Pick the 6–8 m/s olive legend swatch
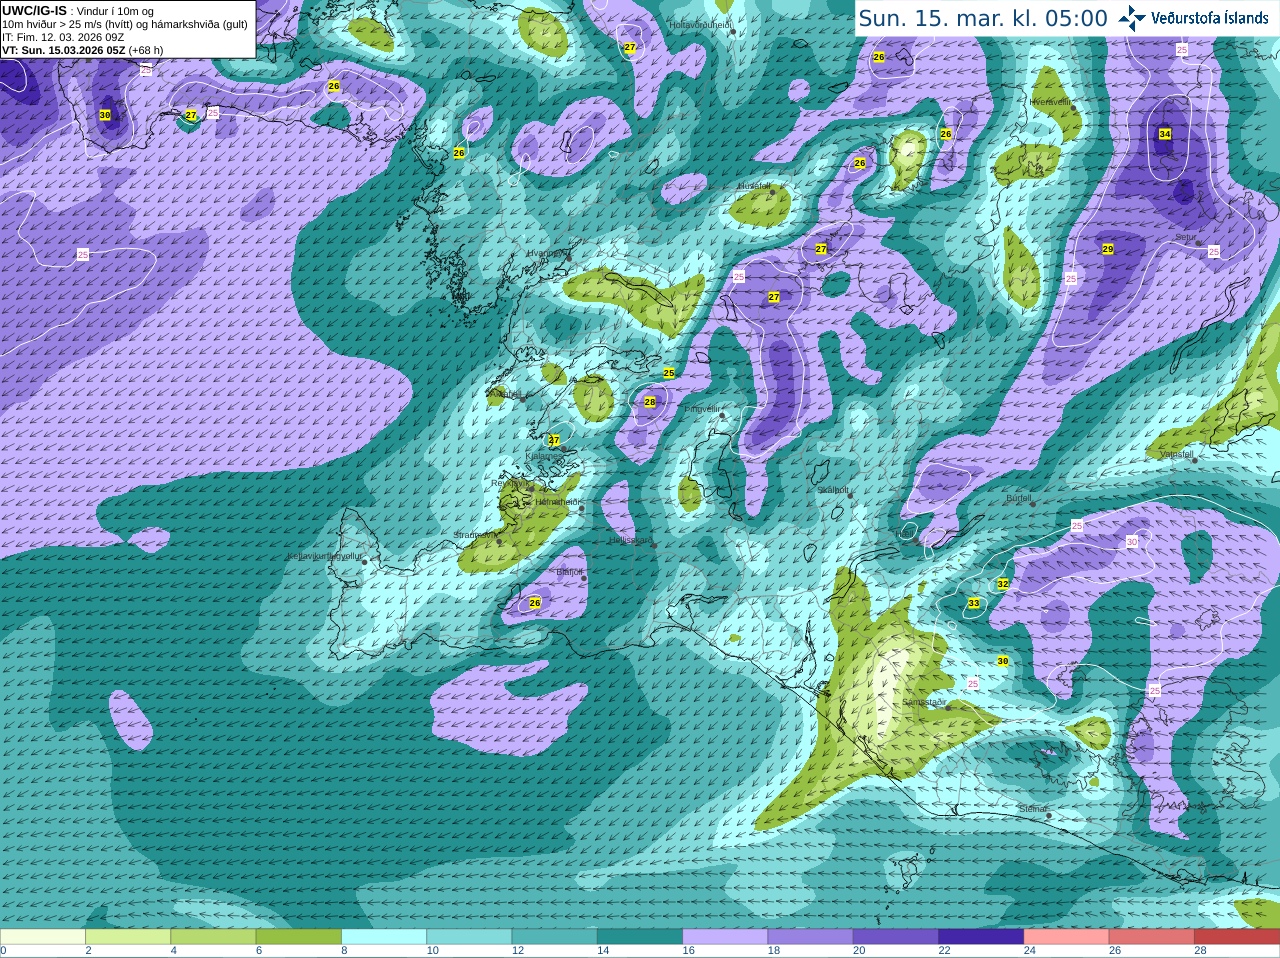Image resolution: width=1280 pixels, height=958 pixels. coord(299,937)
